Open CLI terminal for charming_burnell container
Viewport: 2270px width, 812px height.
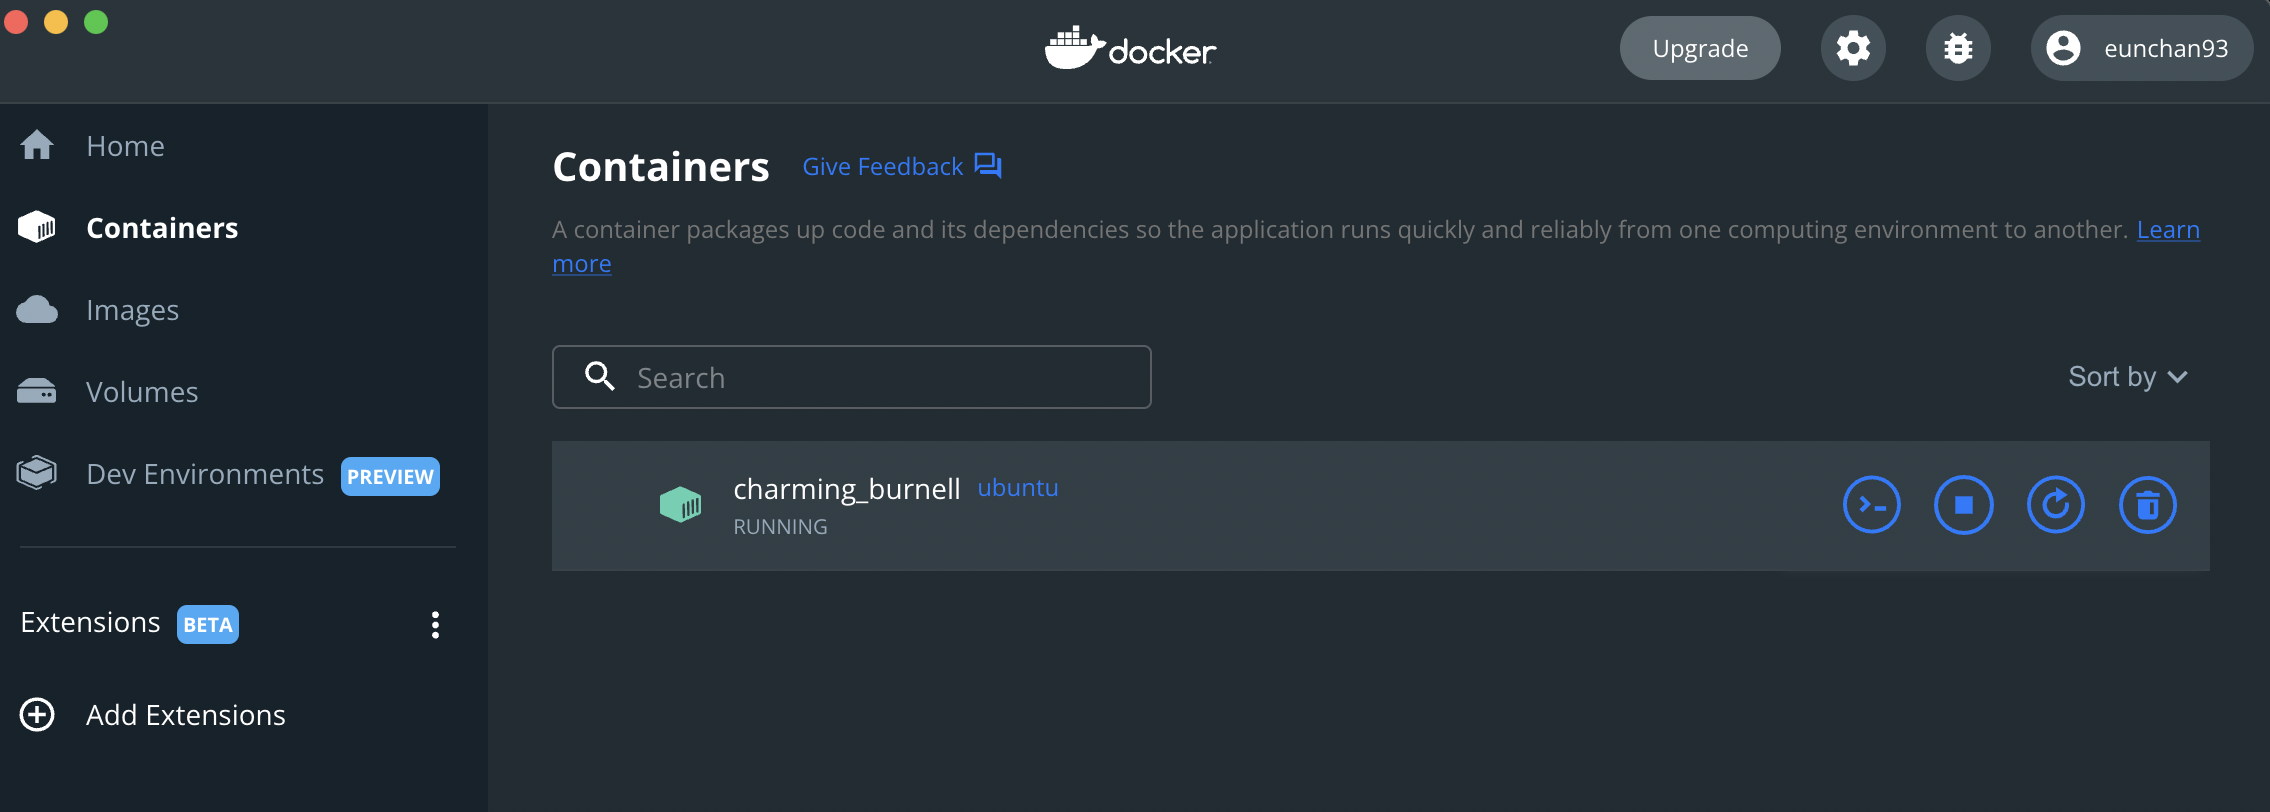pos(1871,505)
